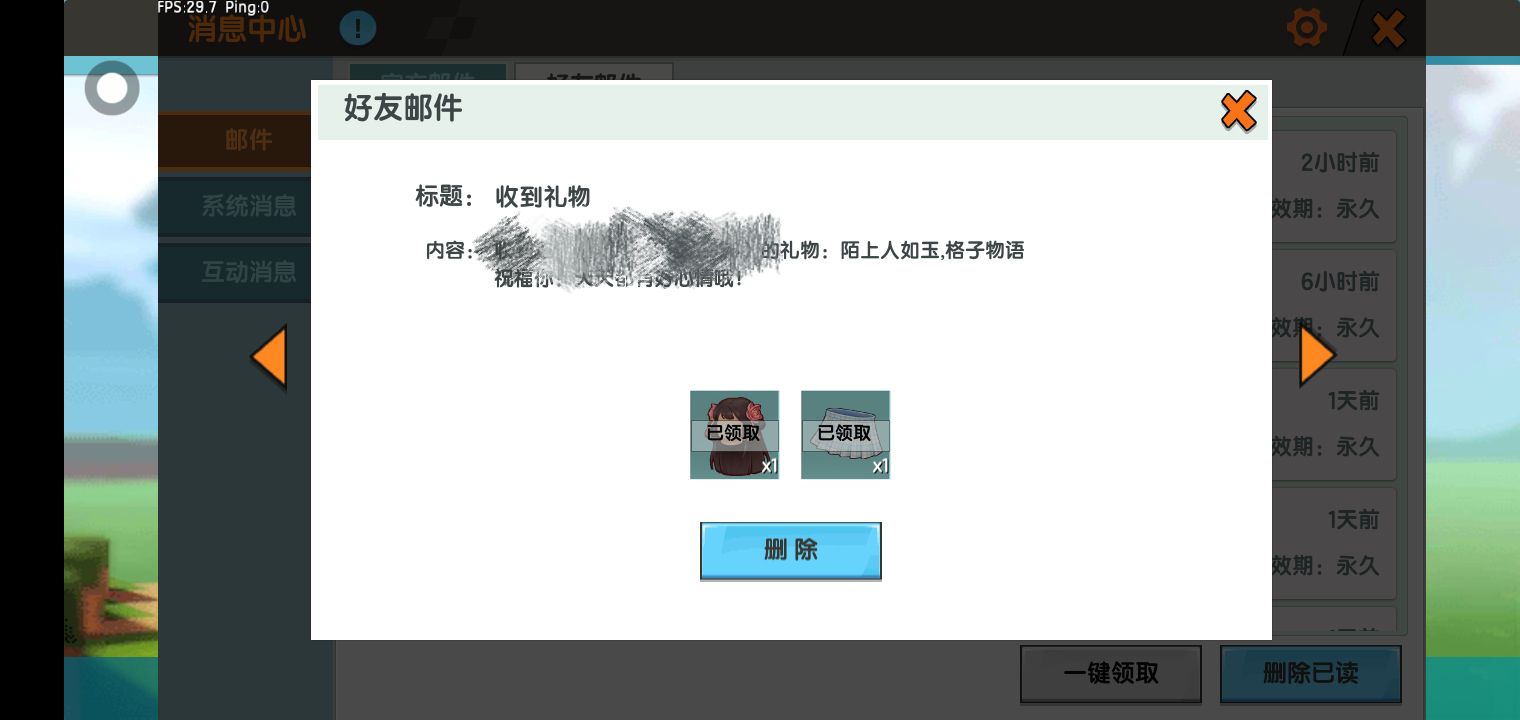This screenshot has height=720, width=1520.
Task: Close the 消息中心 panel with top X
Action: [1387, 29]
